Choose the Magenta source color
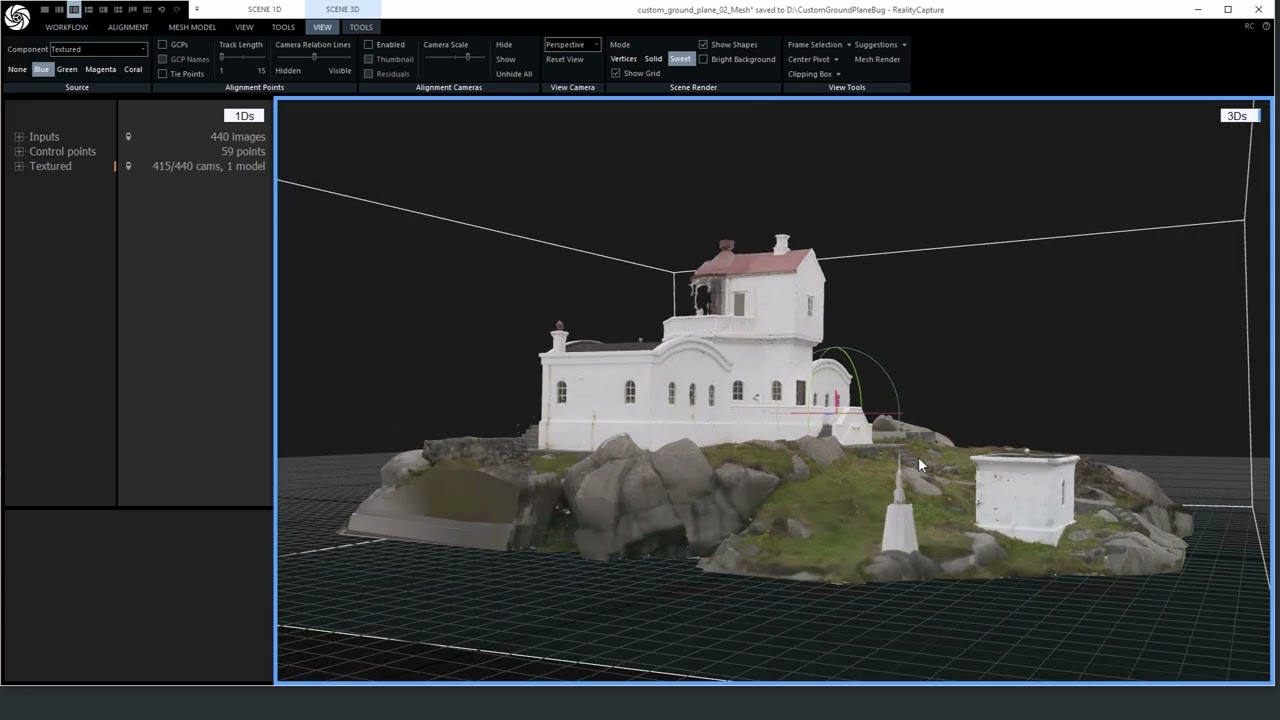Screen dimensions: 1280x720 pyautogui.click(x=100, y=69)
